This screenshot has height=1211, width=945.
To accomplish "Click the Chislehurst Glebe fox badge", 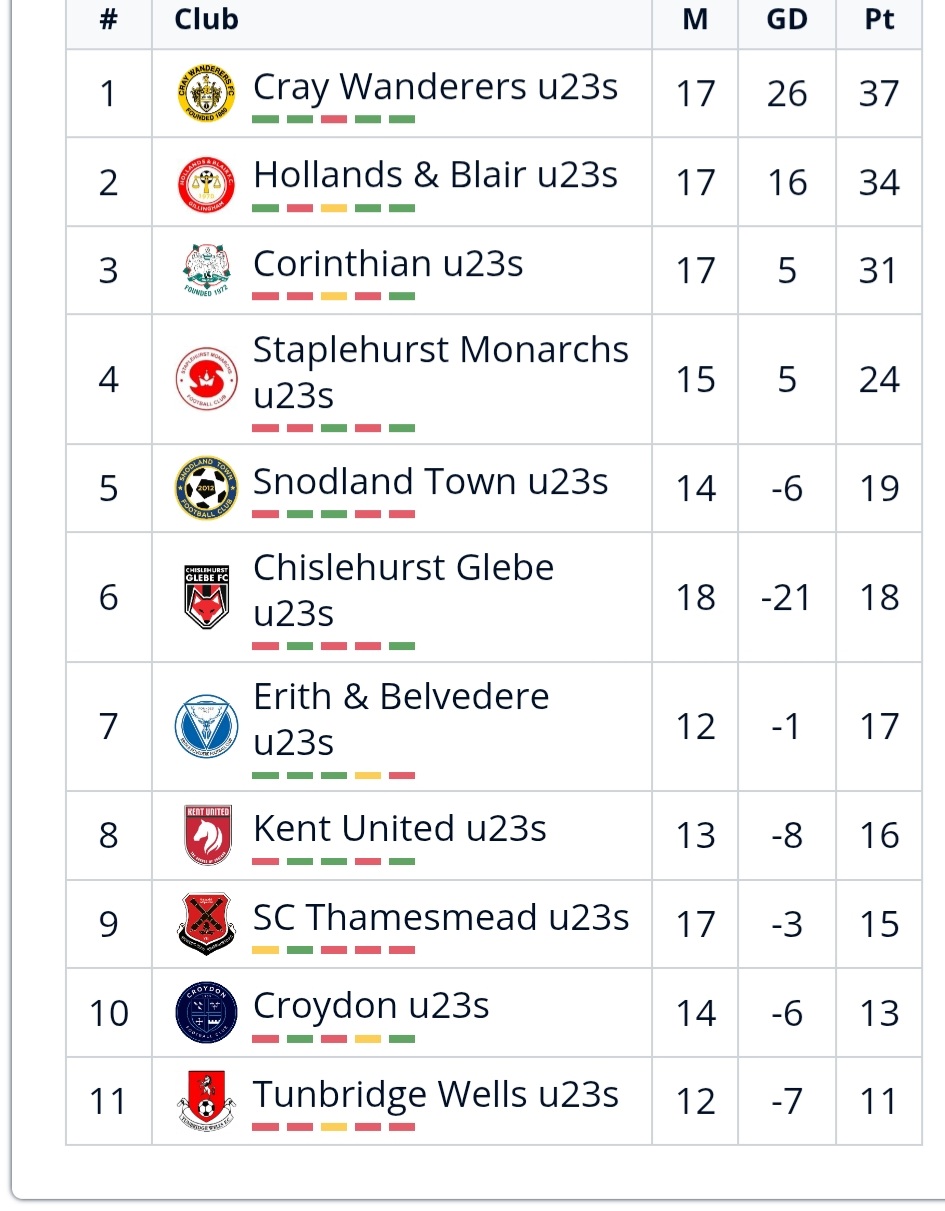I will point(206,597).
